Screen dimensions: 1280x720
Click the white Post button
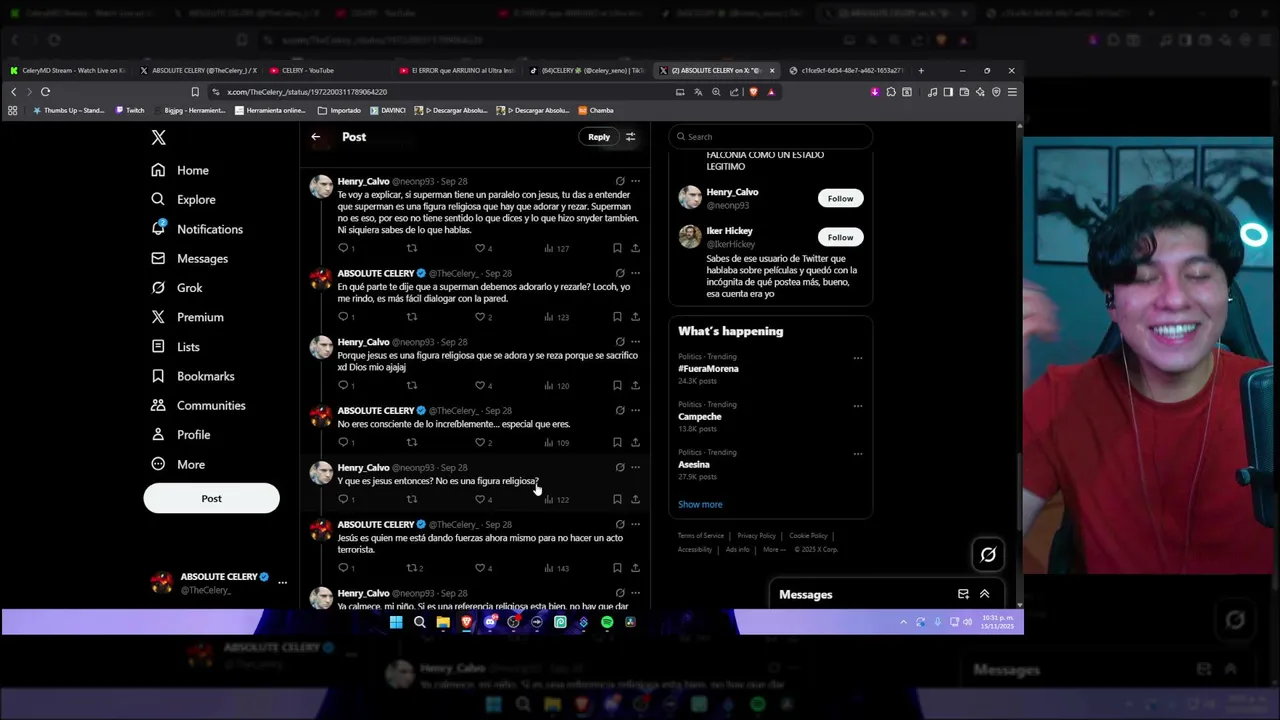[x=211, y=498]
